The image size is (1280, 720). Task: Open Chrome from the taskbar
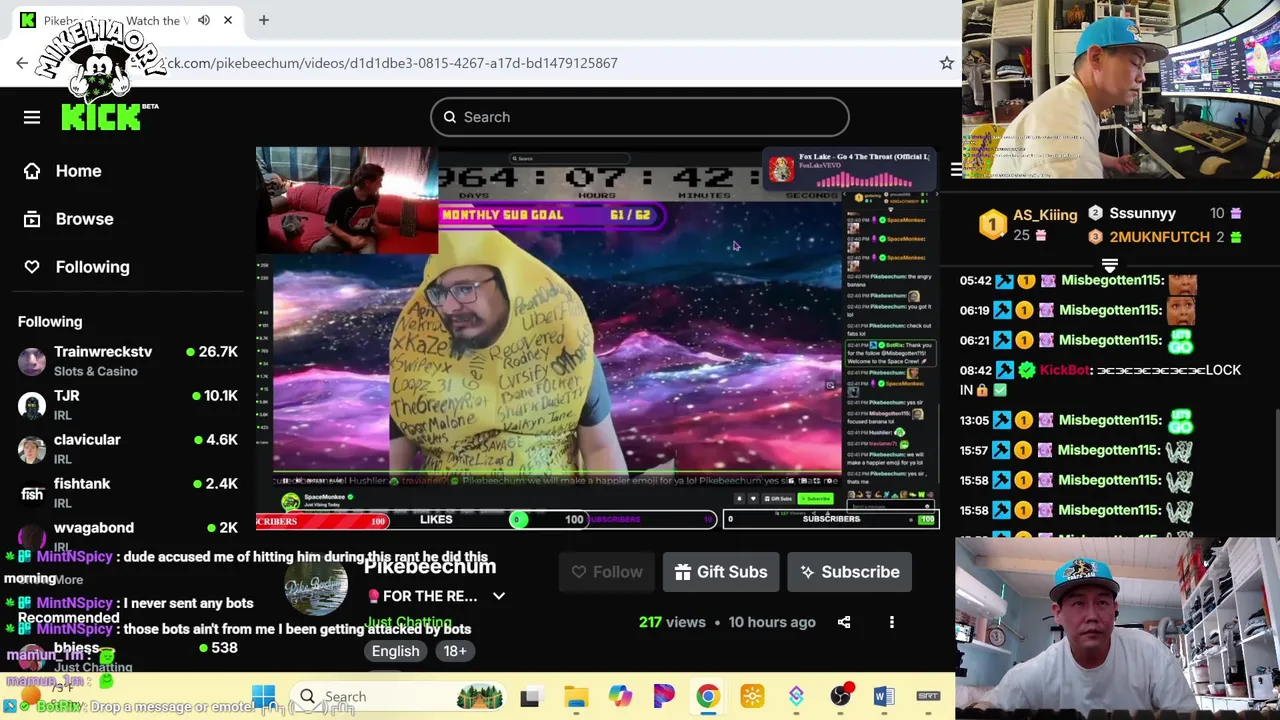707,697
